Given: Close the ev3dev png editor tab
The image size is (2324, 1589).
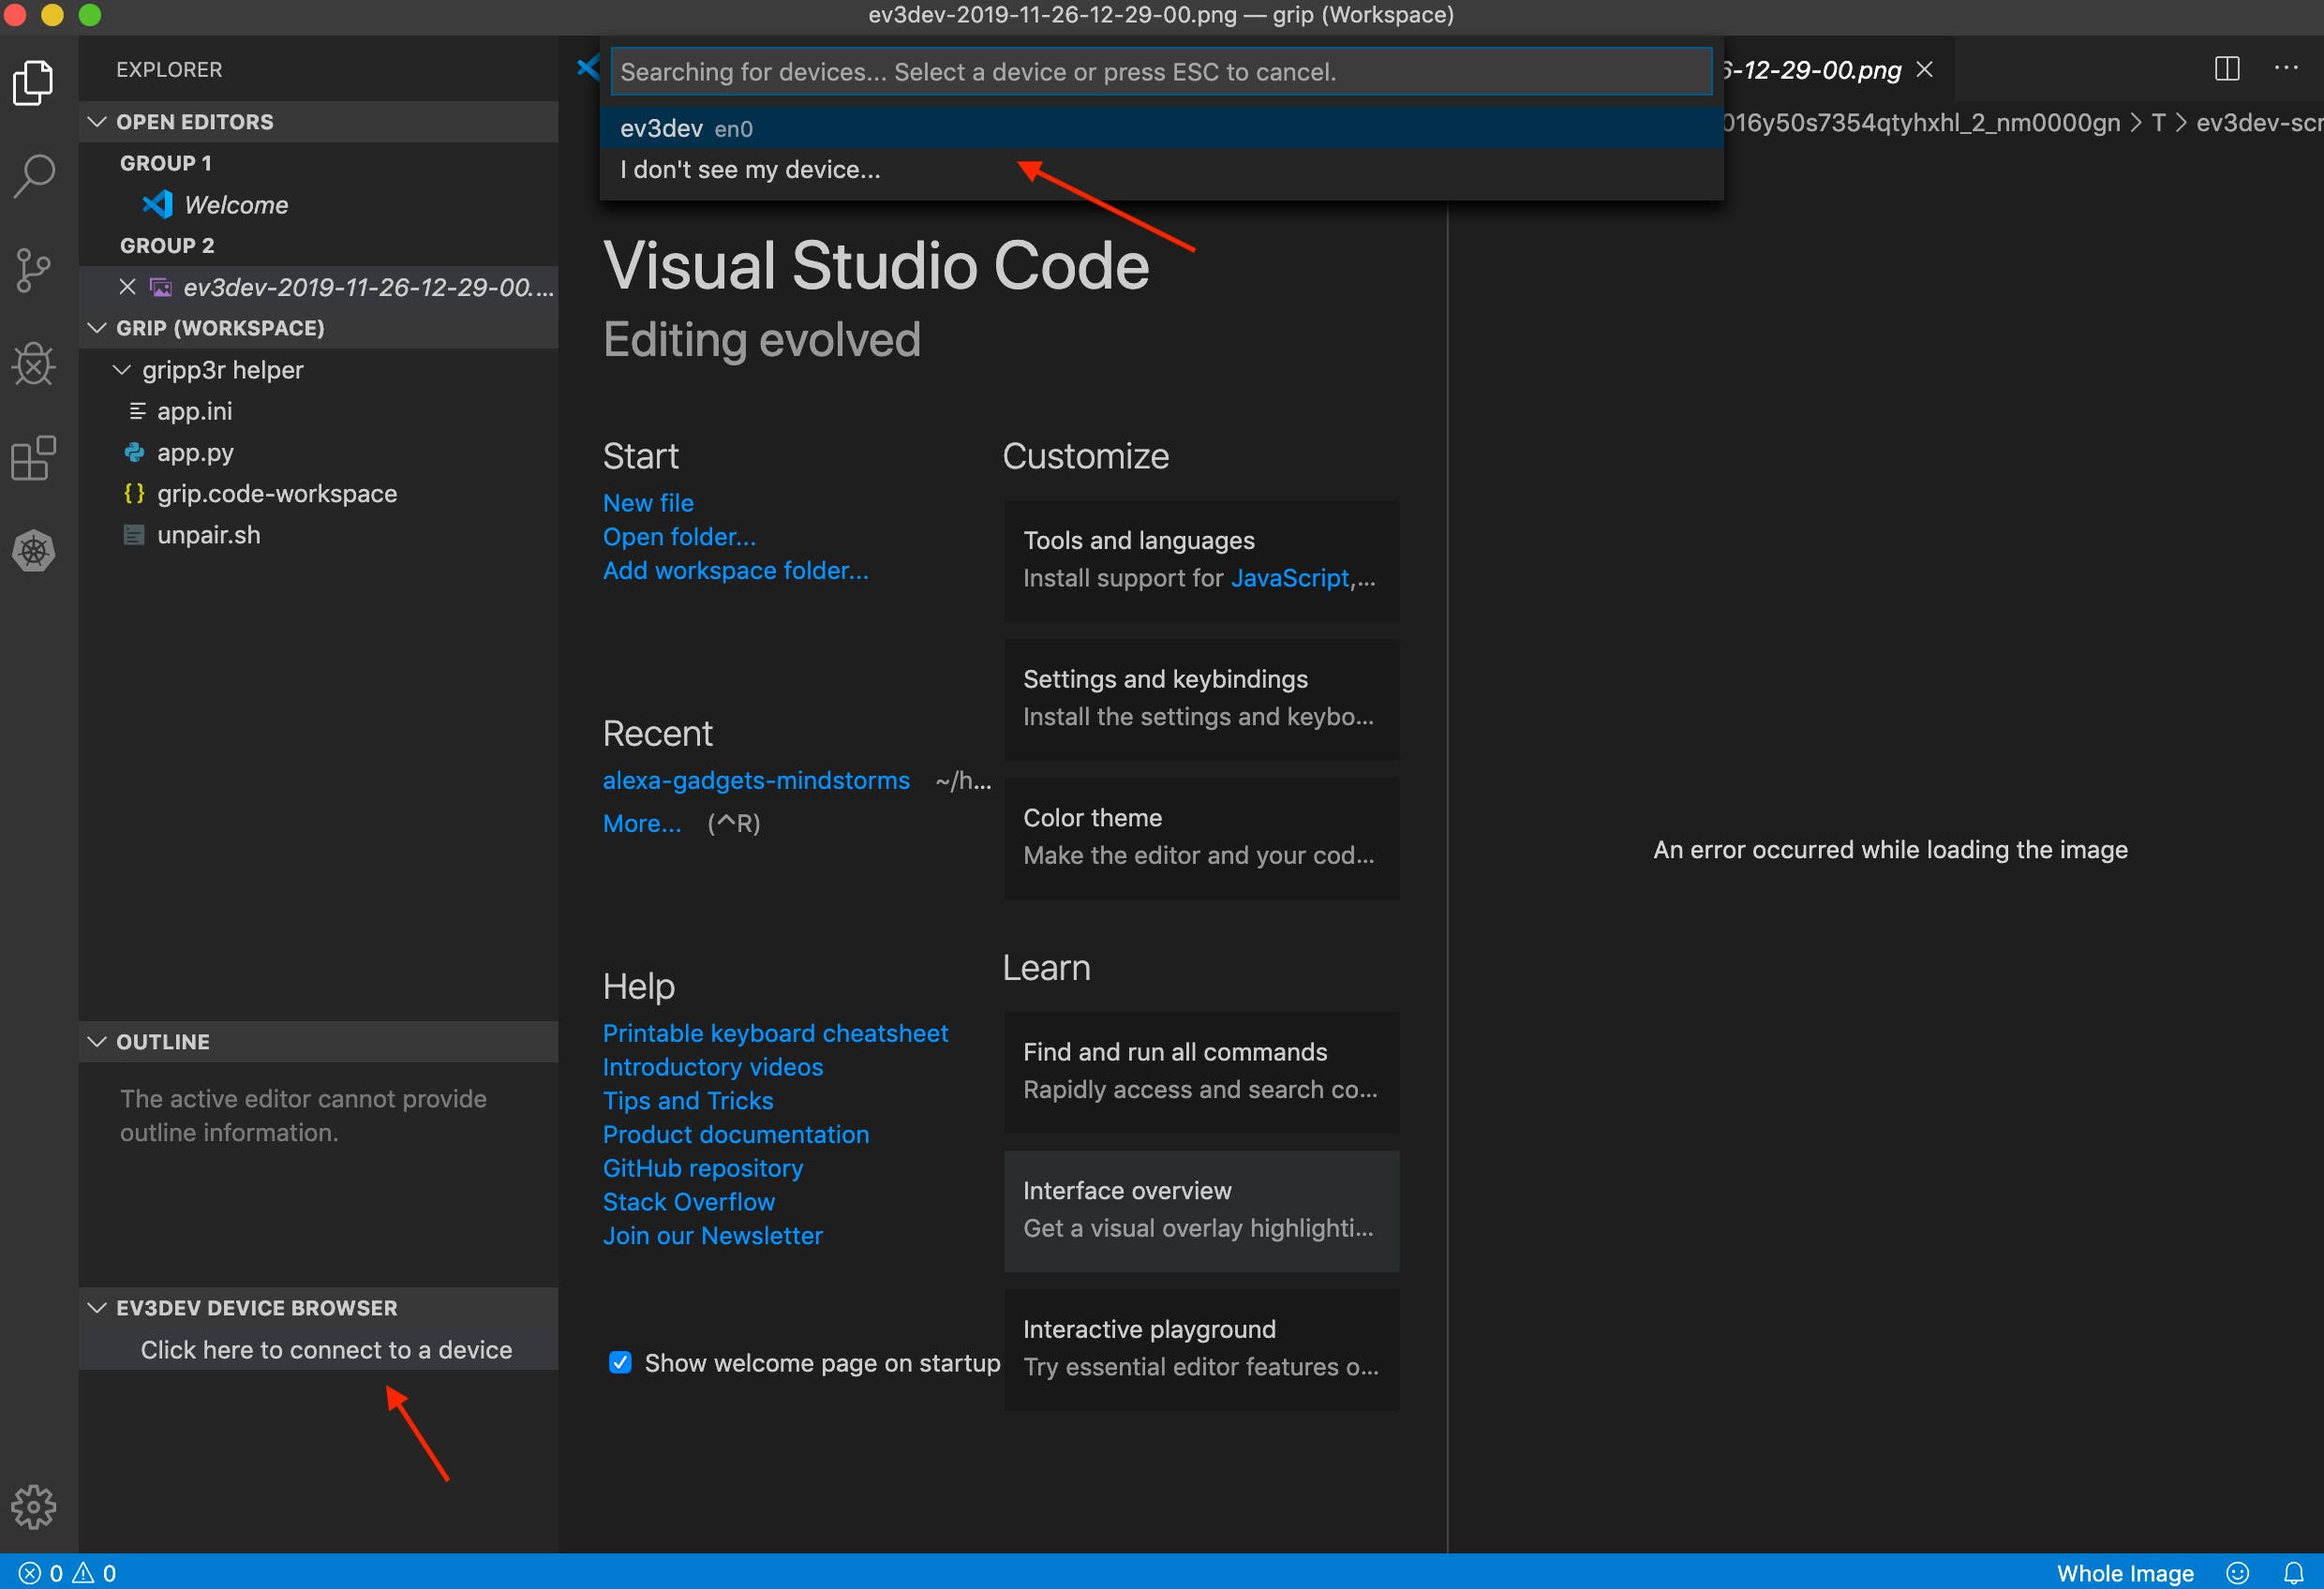Looking at the screenshot, I should point(1924,70).
